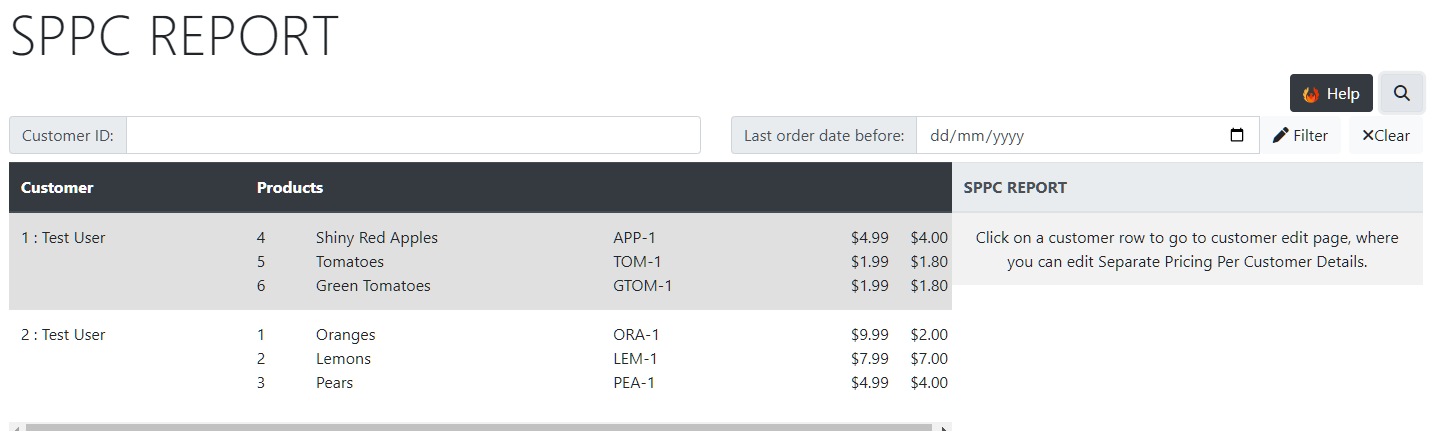The height and width of the screenshot is (431, 1434).
Task: Click the SPPC REPORT info panel header
Action: pyautogui.click(x=1187, y=187)
